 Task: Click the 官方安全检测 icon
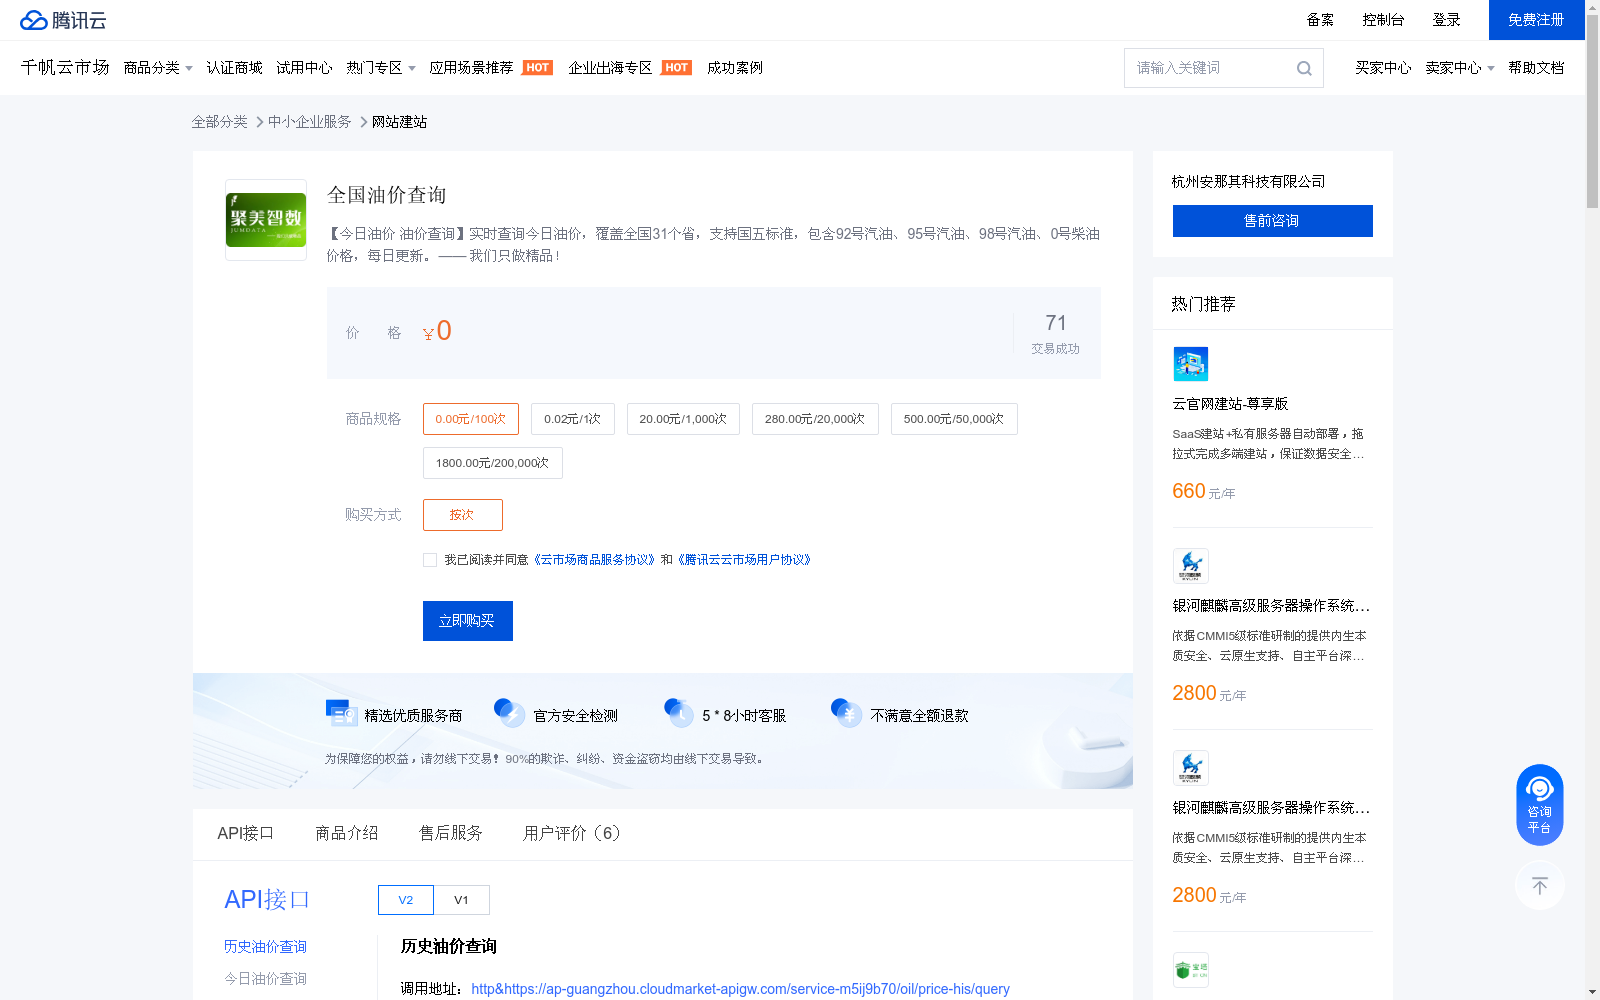pyautogui.click(x=510, y=713)
